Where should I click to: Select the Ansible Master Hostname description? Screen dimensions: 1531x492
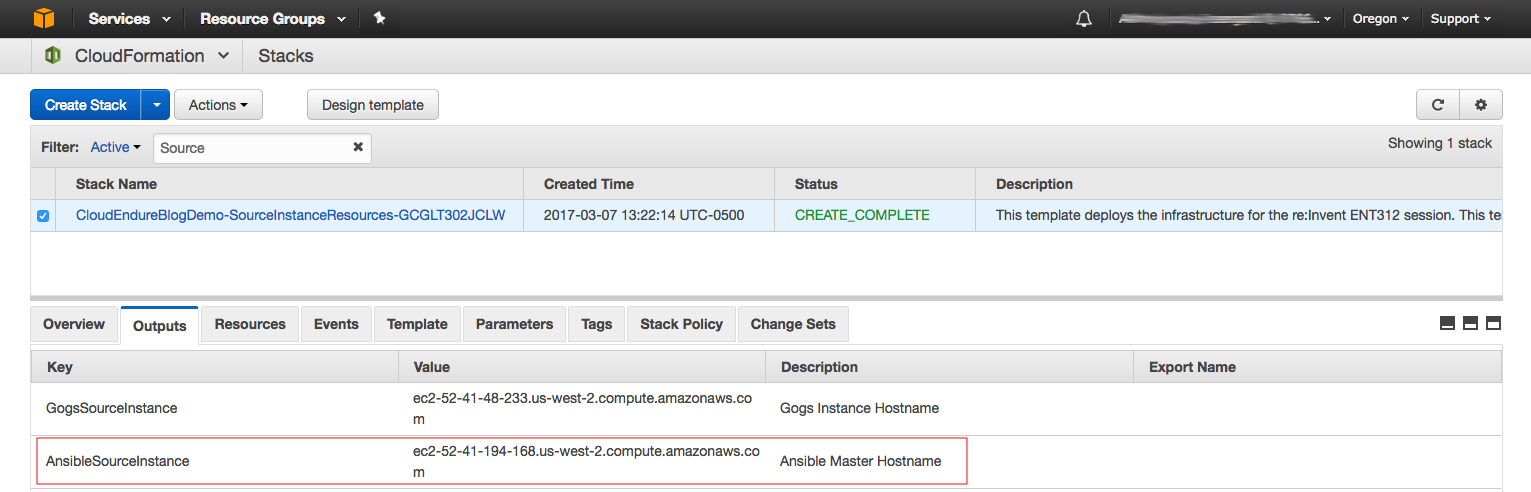coord(860,461)
